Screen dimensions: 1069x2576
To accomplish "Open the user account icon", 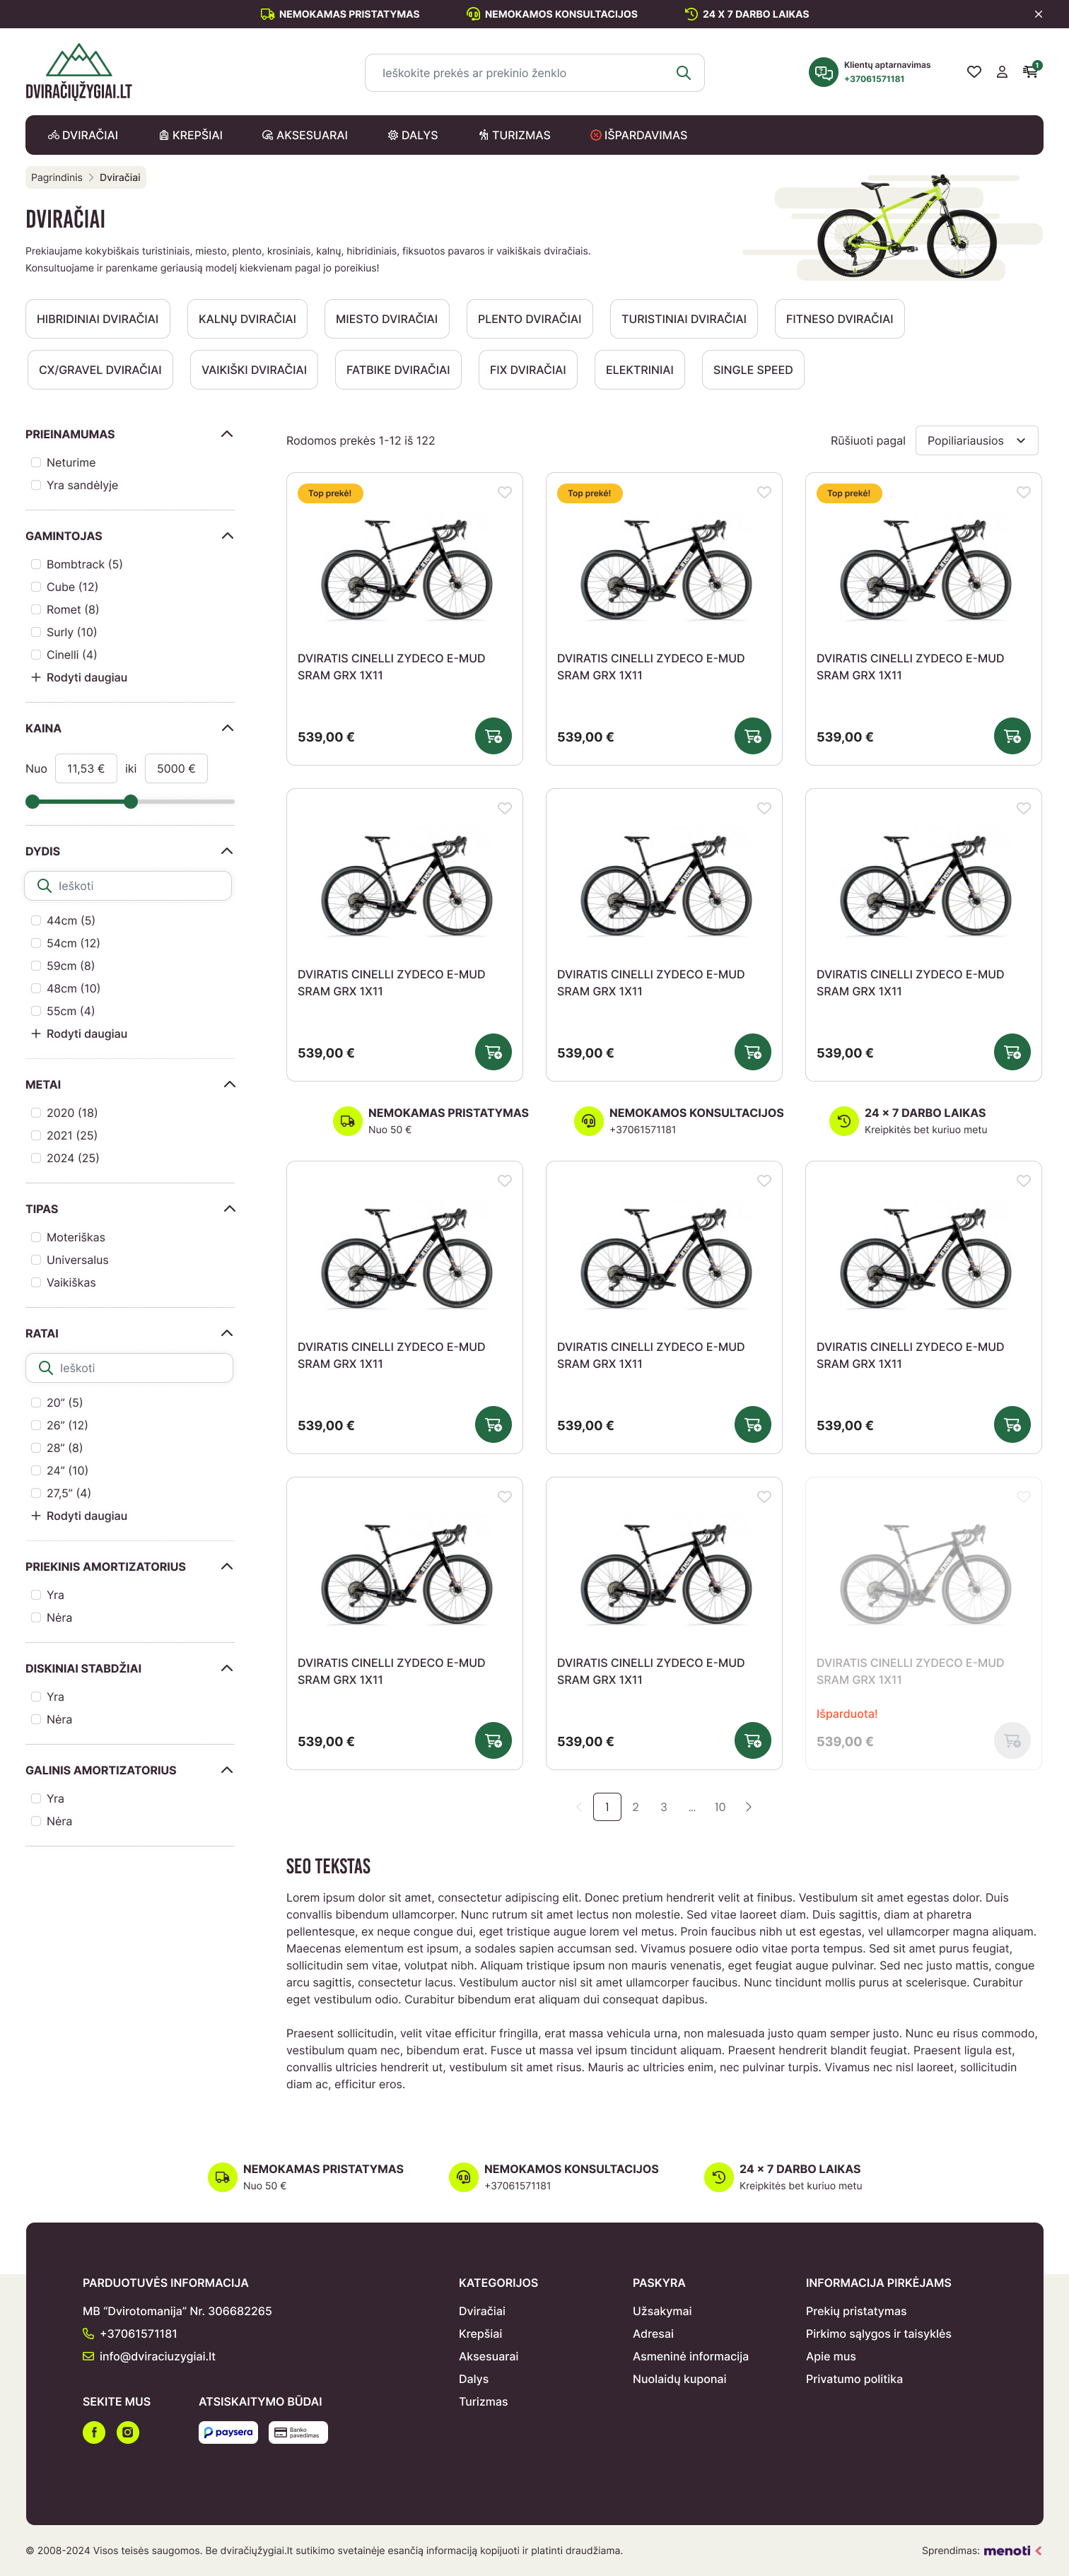I will tap(1002, 72).
